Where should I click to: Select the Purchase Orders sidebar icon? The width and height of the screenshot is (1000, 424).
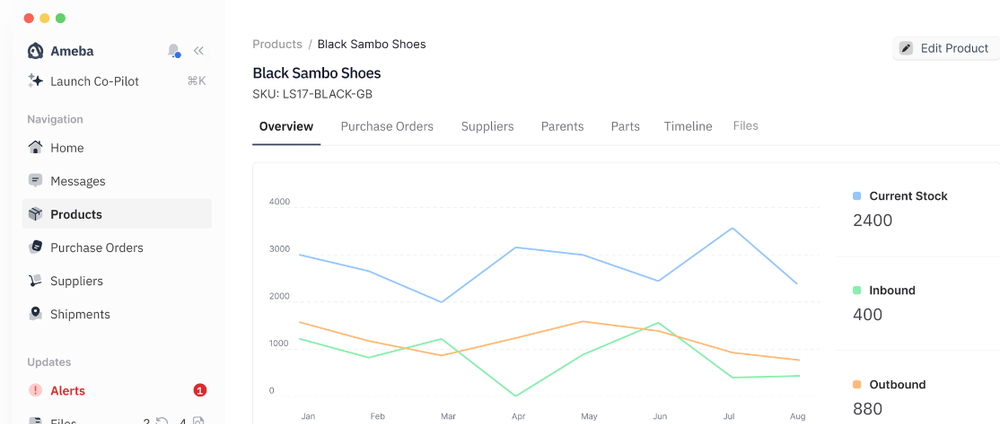[x=36, y=247]
